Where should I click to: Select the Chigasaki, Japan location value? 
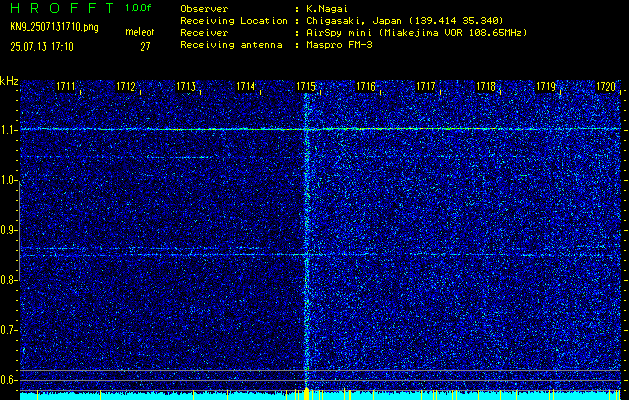pos(404,20)
